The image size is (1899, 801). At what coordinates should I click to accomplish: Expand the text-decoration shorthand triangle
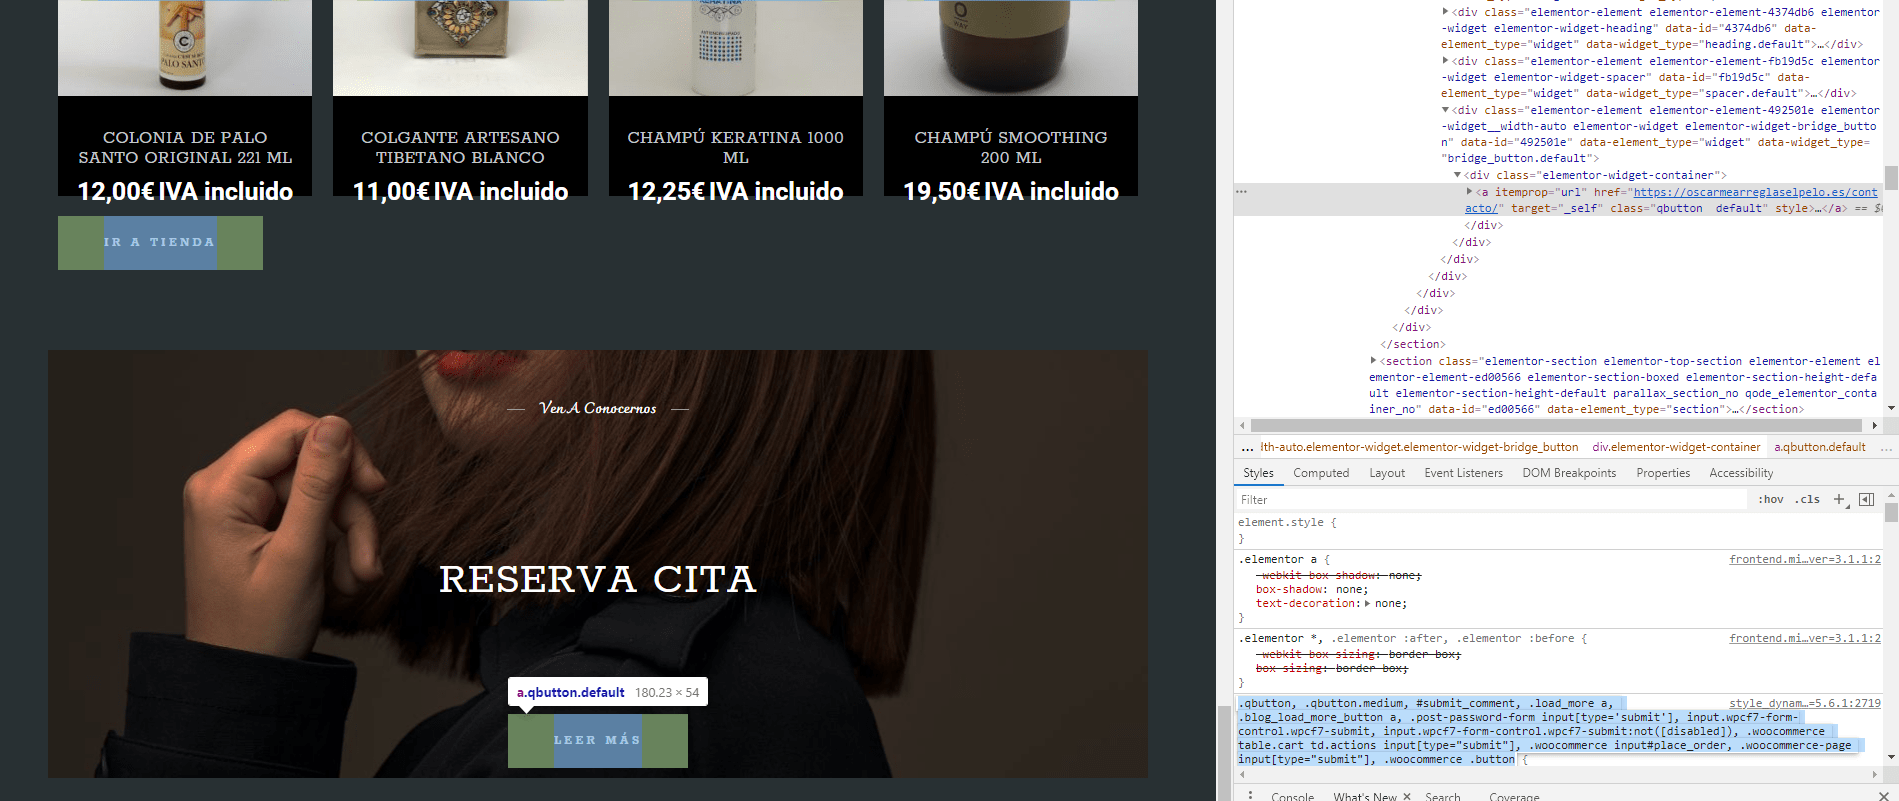point(1367,603)
